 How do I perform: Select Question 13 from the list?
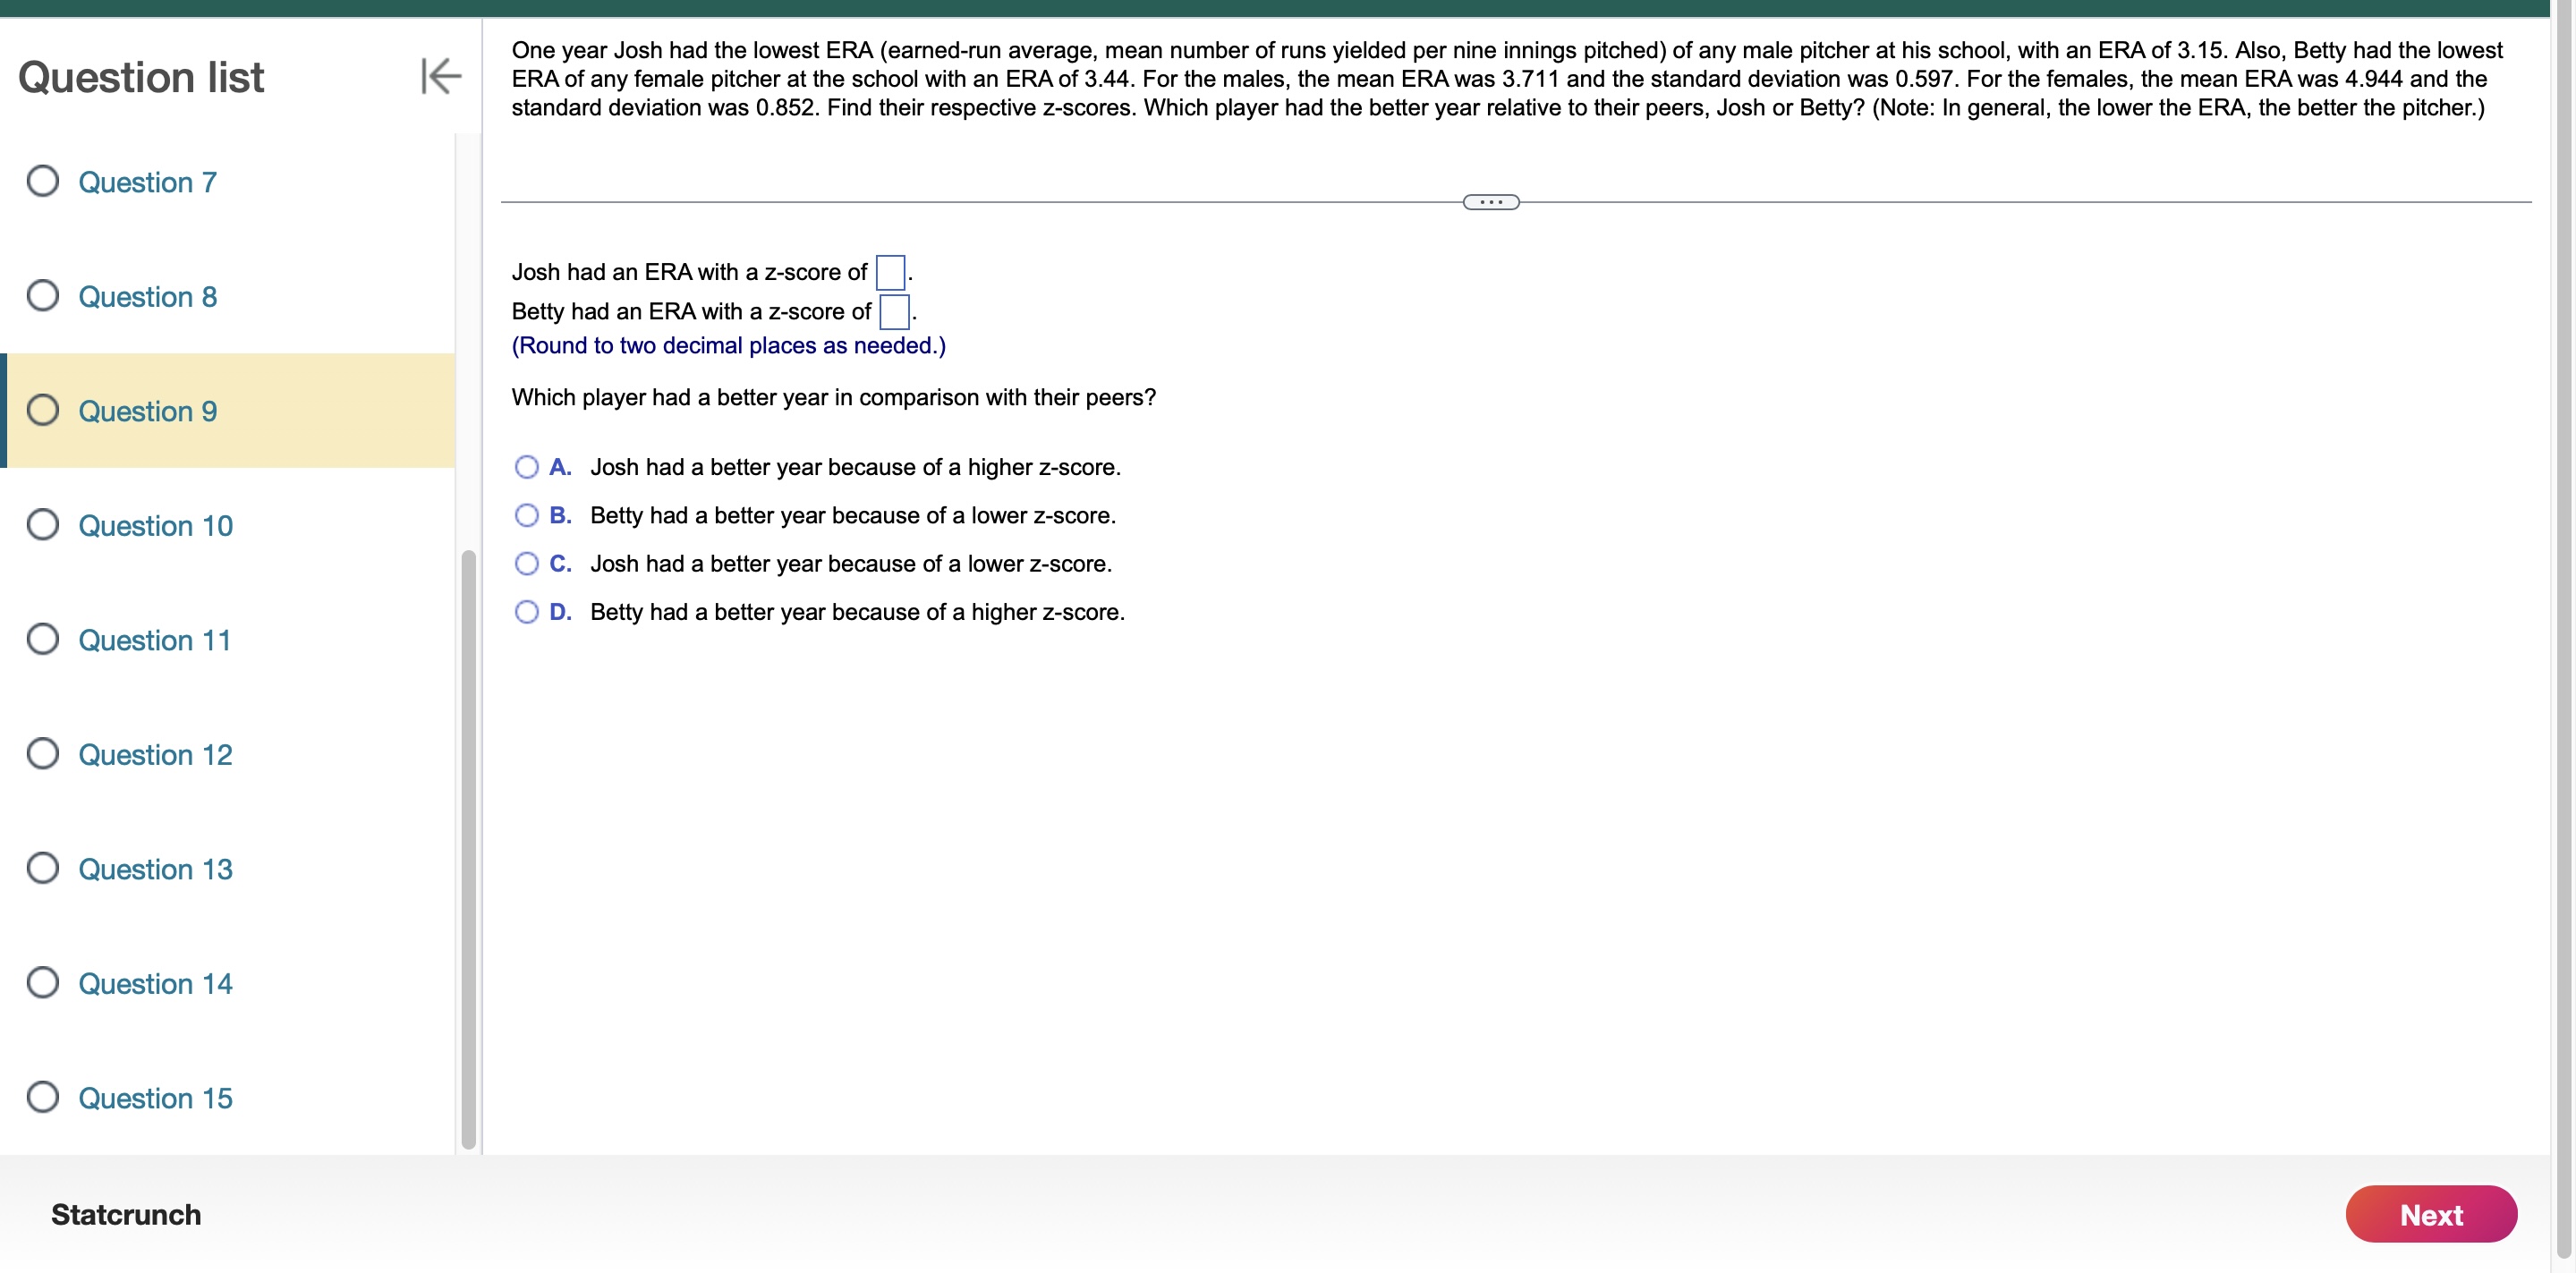(x=156, y=866)
